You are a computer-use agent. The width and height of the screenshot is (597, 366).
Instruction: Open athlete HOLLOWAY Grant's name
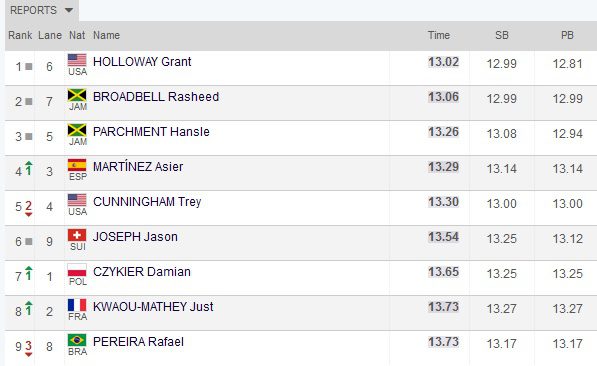click(142, 62)
